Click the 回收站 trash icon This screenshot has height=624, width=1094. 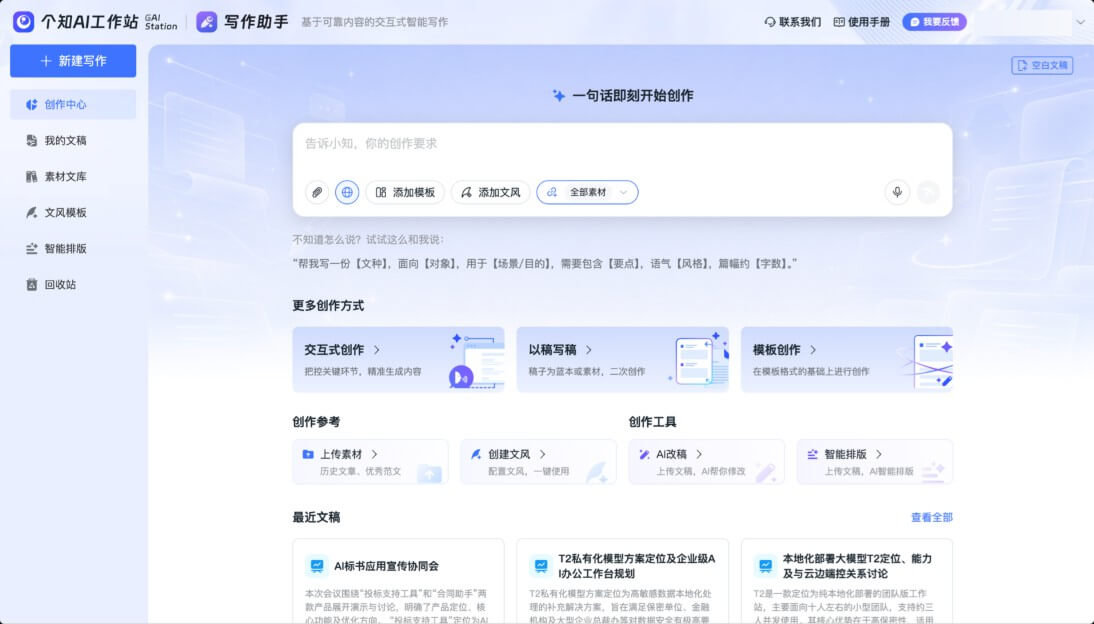point(31,285)
